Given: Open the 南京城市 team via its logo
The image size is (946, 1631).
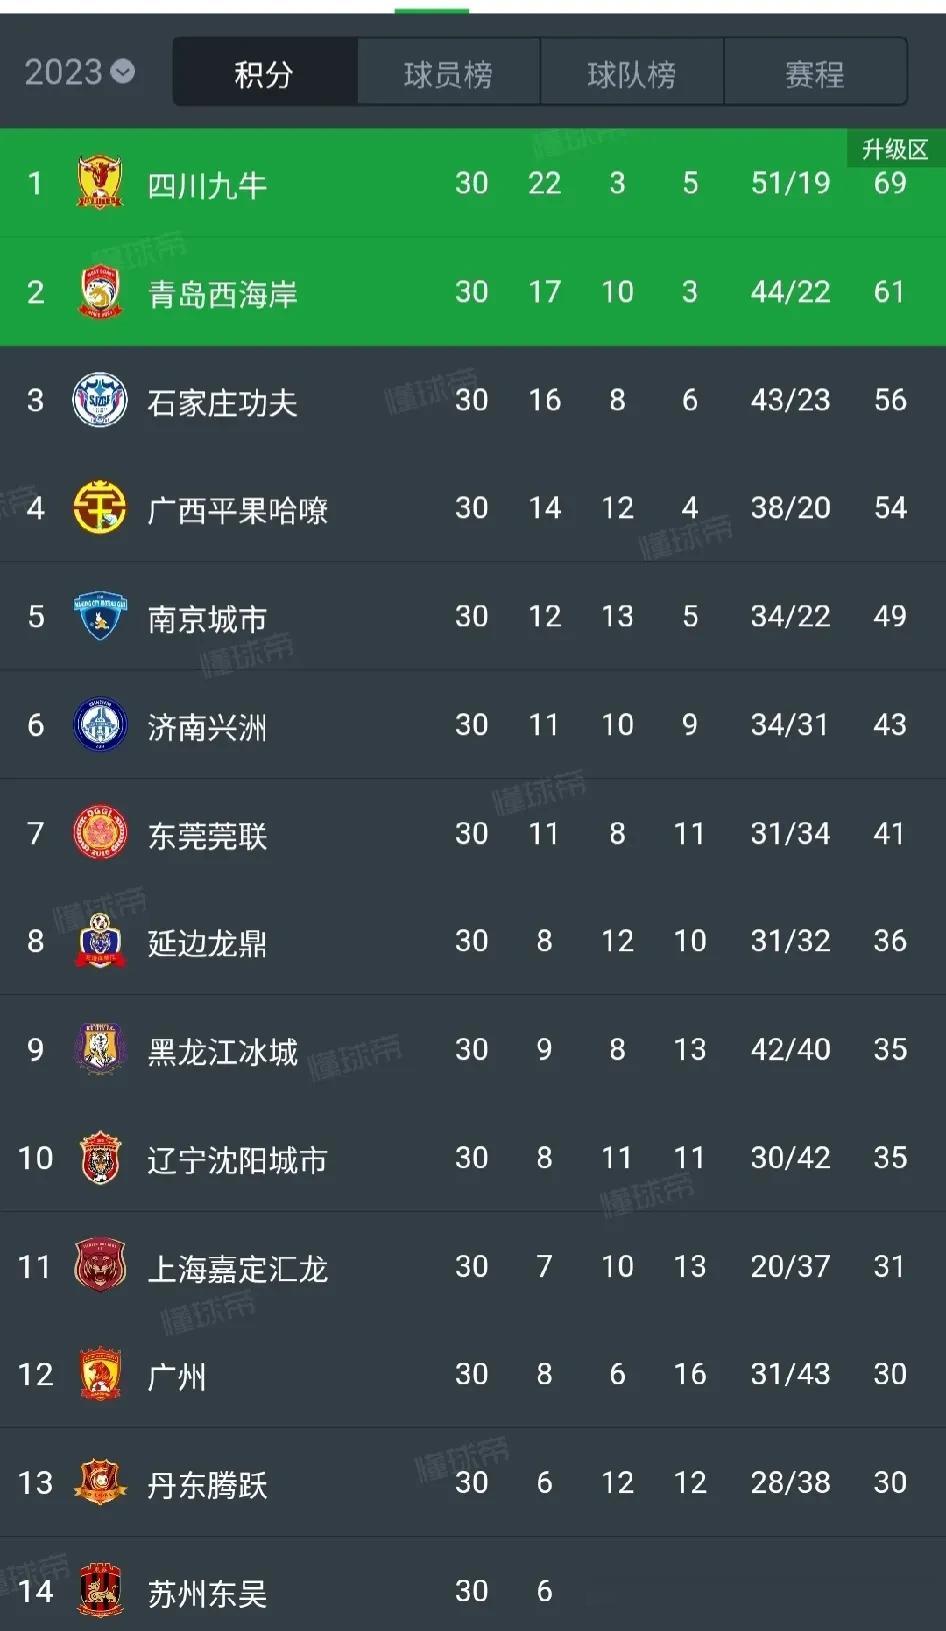Looking at the screenshot, I should pyautogui.click(x=99, y=616).
